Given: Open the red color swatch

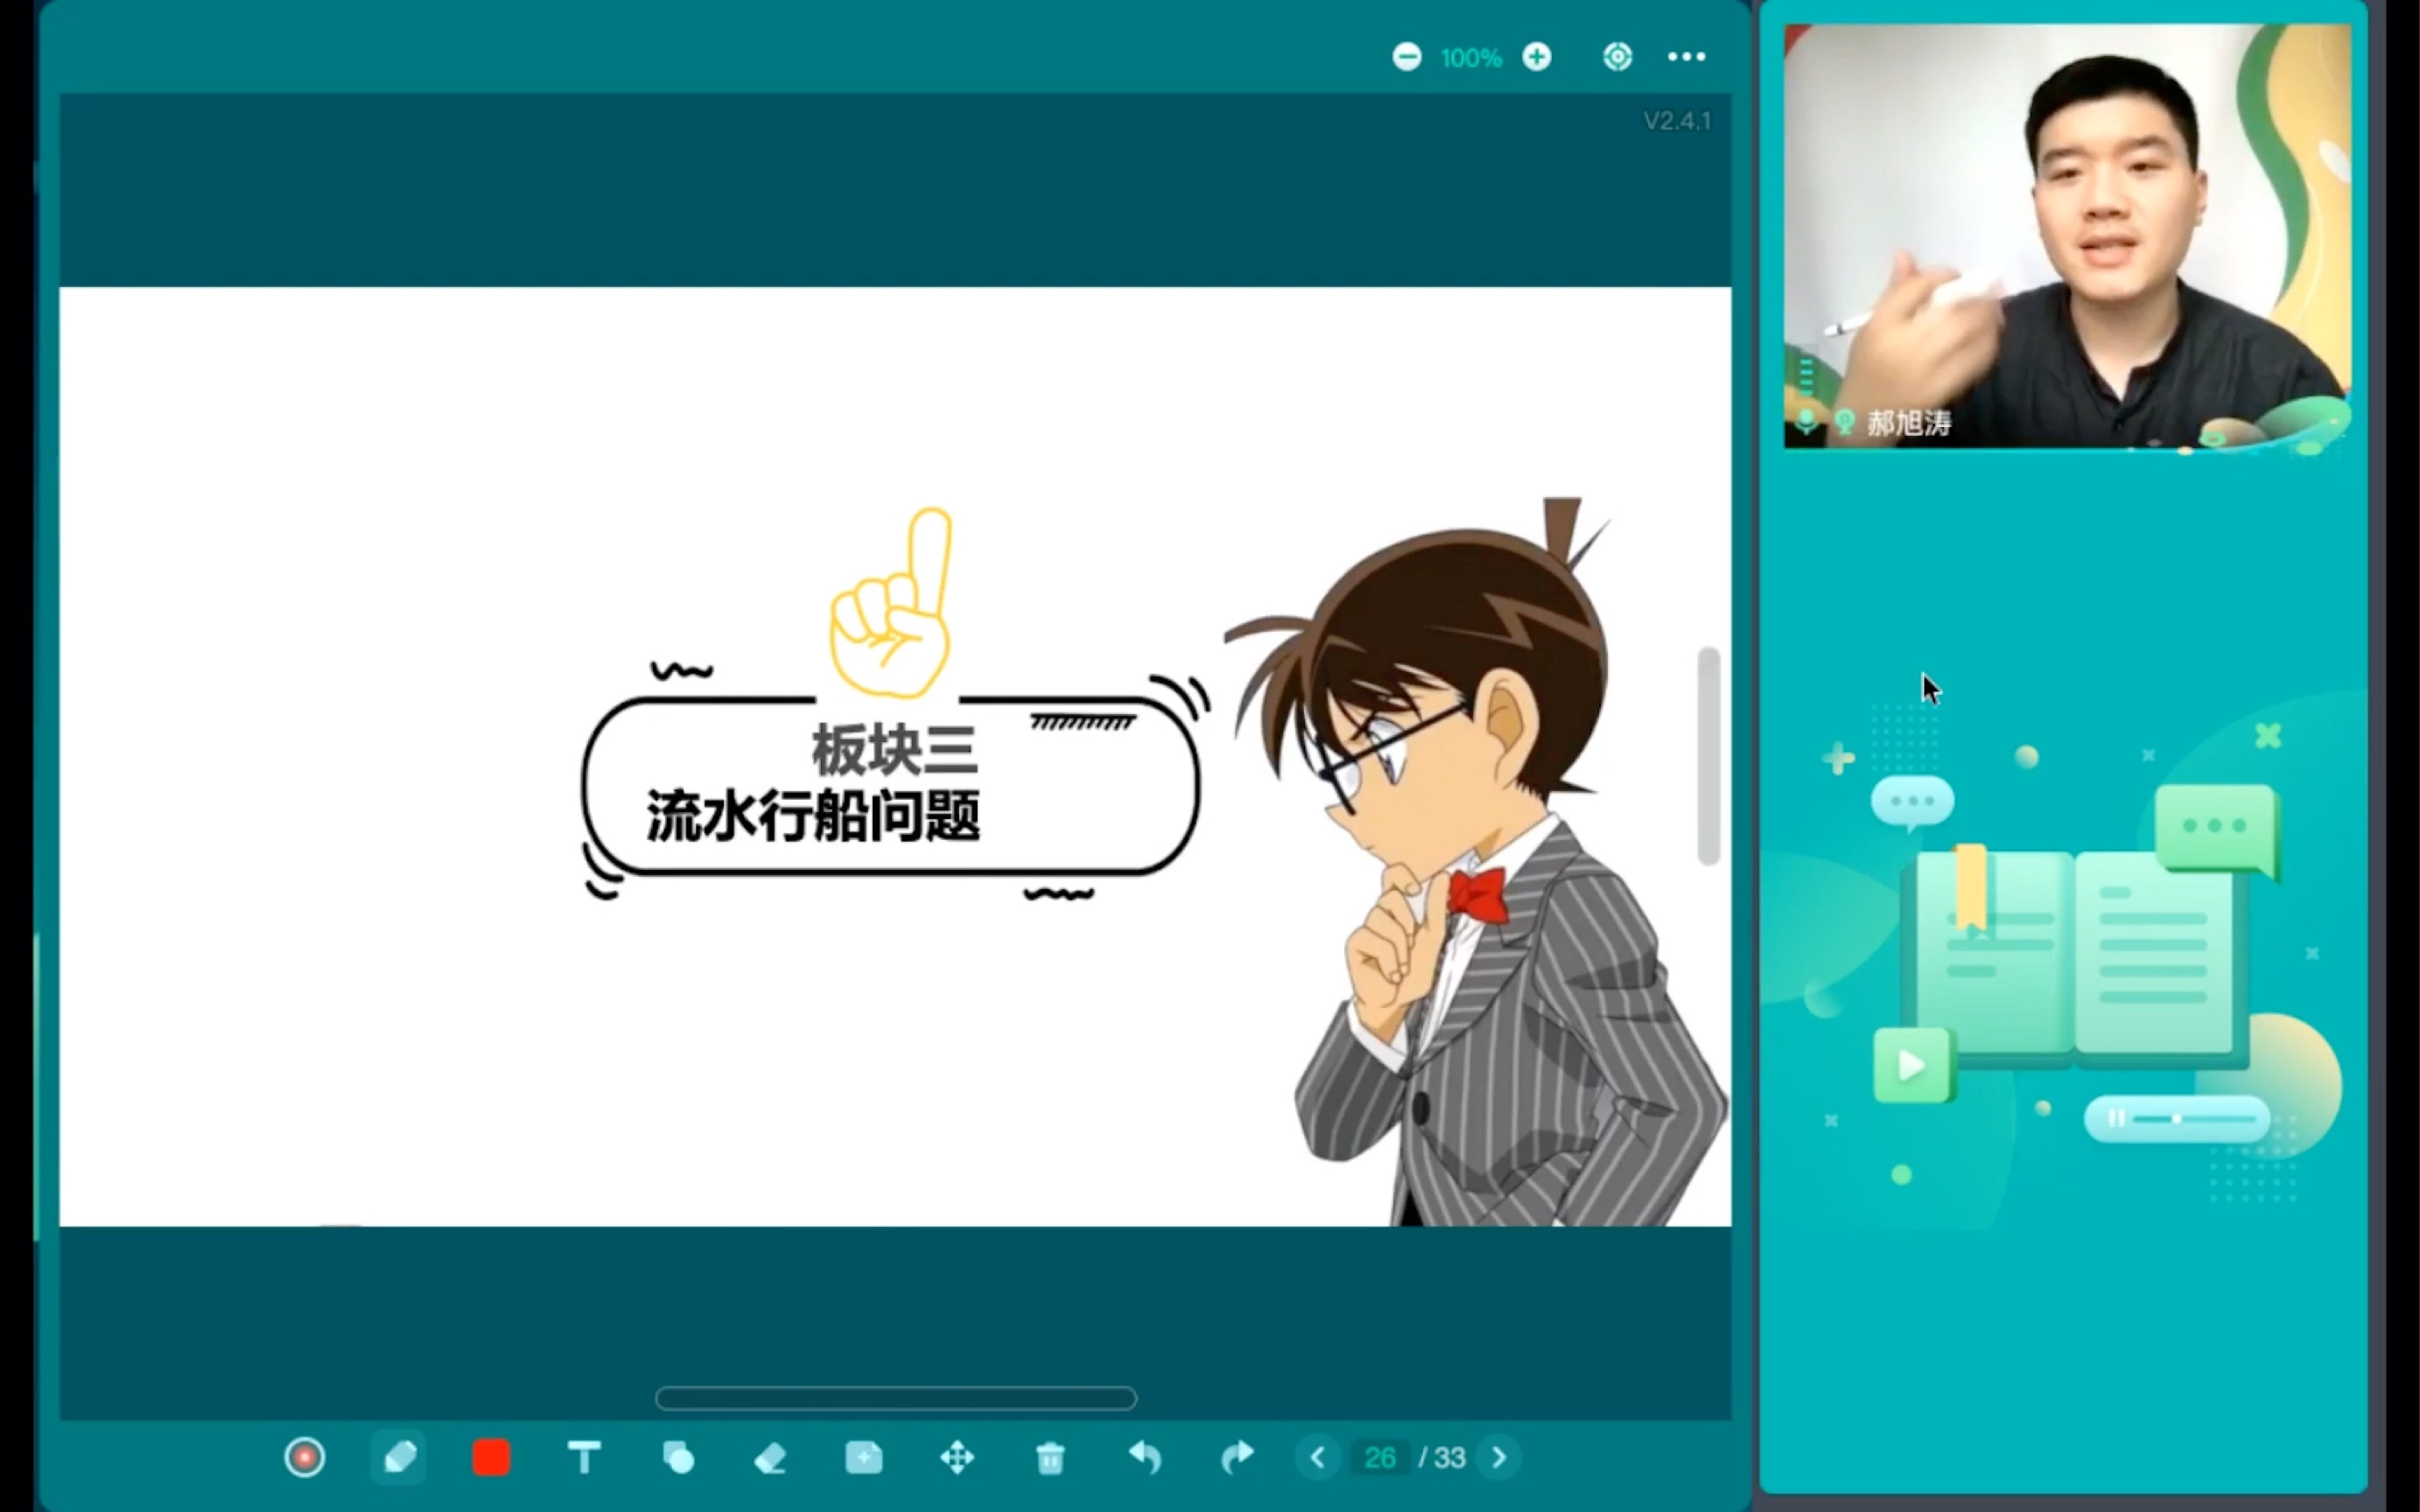Looking at the screenshot, I should point(491,1457).
